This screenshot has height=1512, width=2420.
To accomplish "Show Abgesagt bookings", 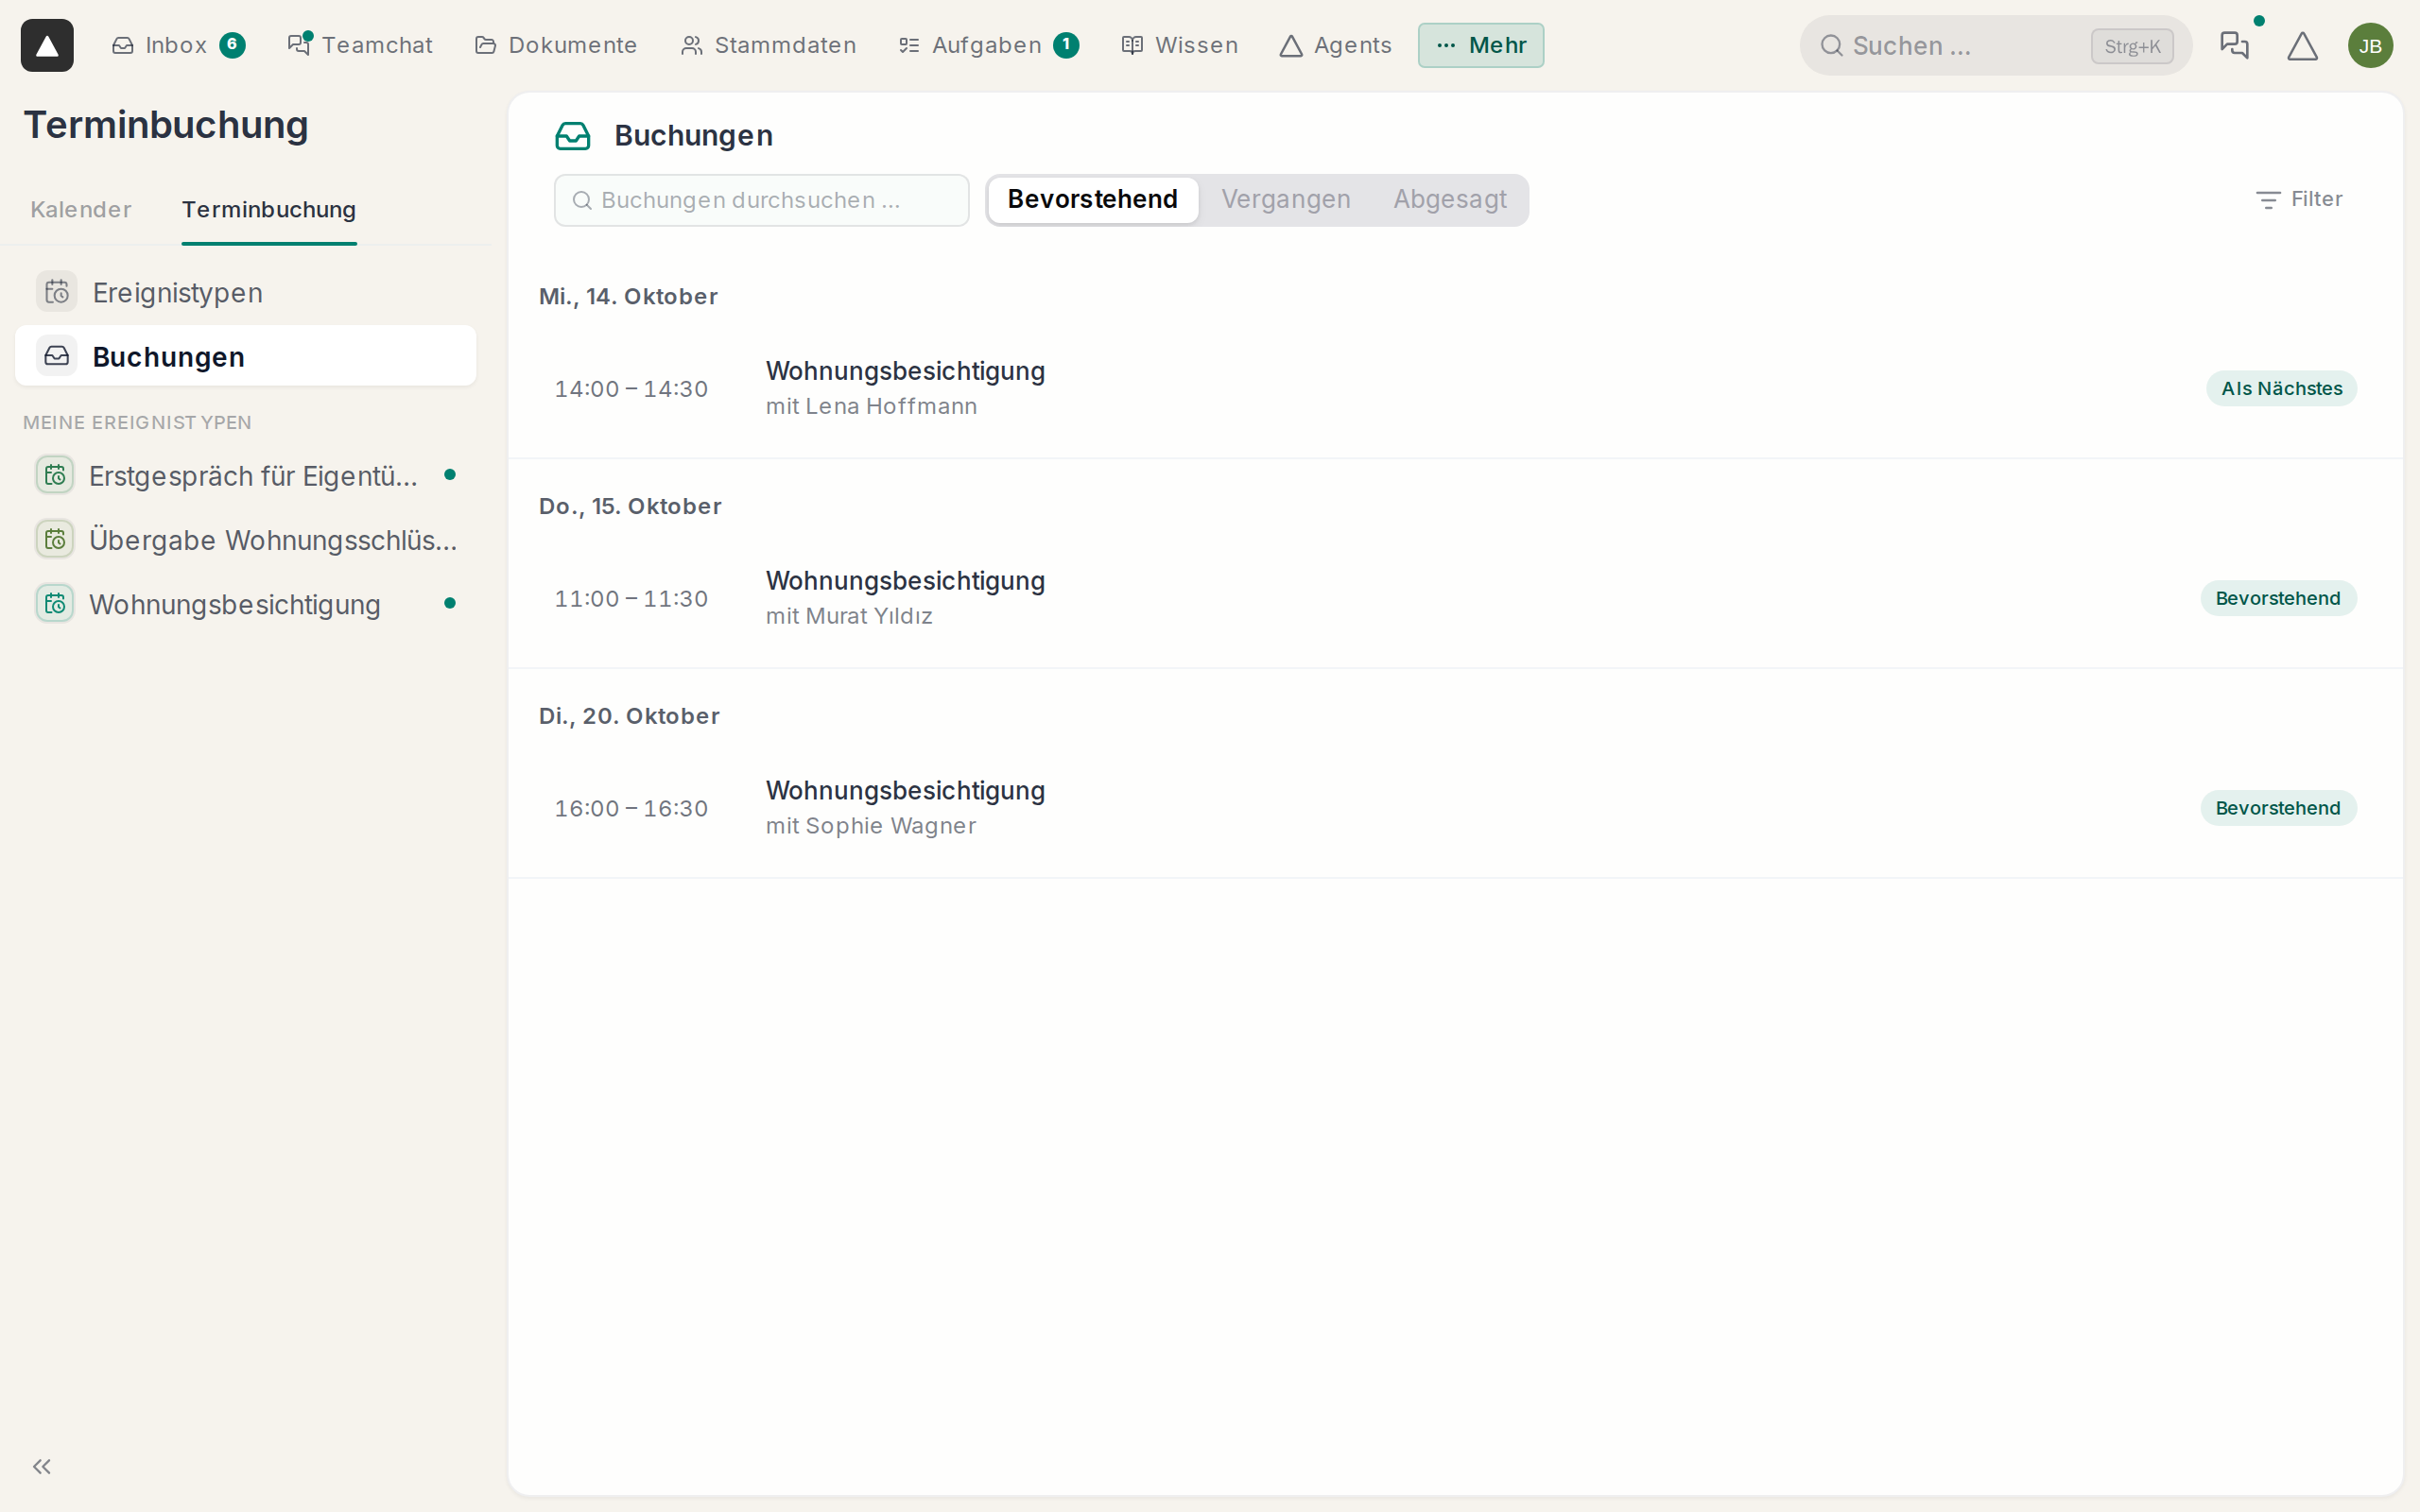I will click(1449, 199).
